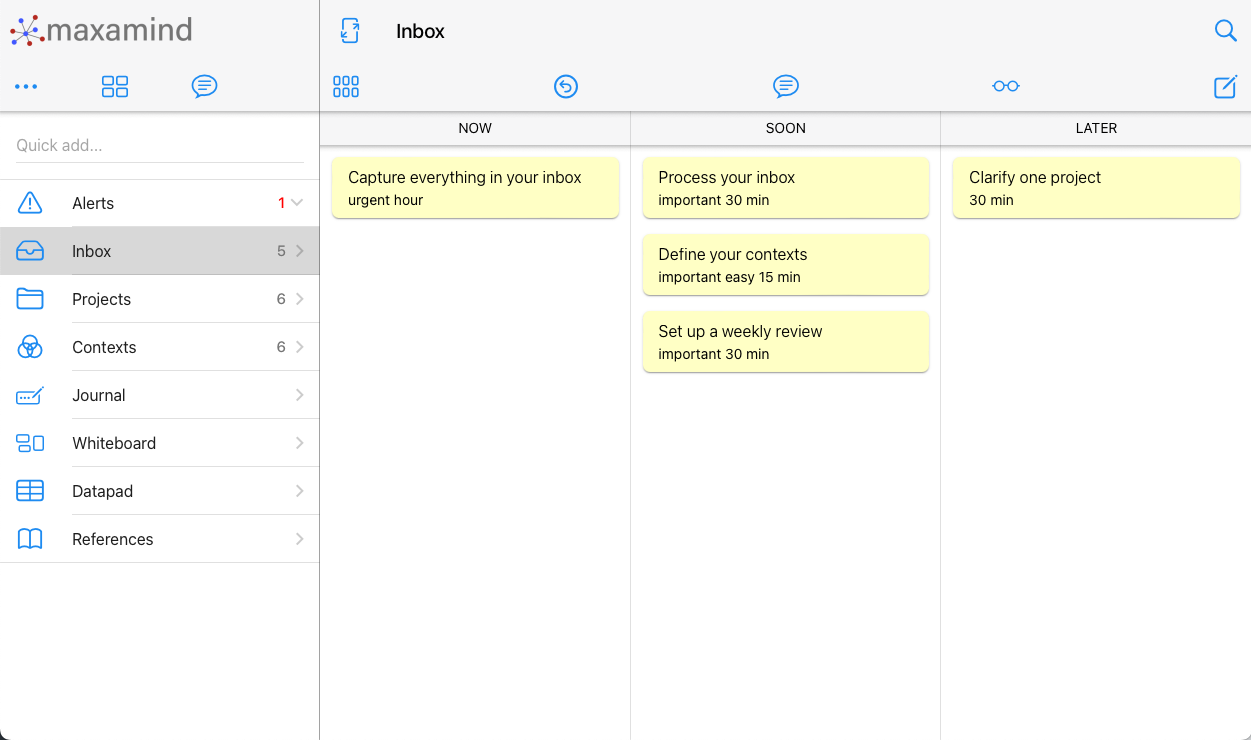
Task: Select the Whiteboard sidebar entry
Action: coord(114,443)
